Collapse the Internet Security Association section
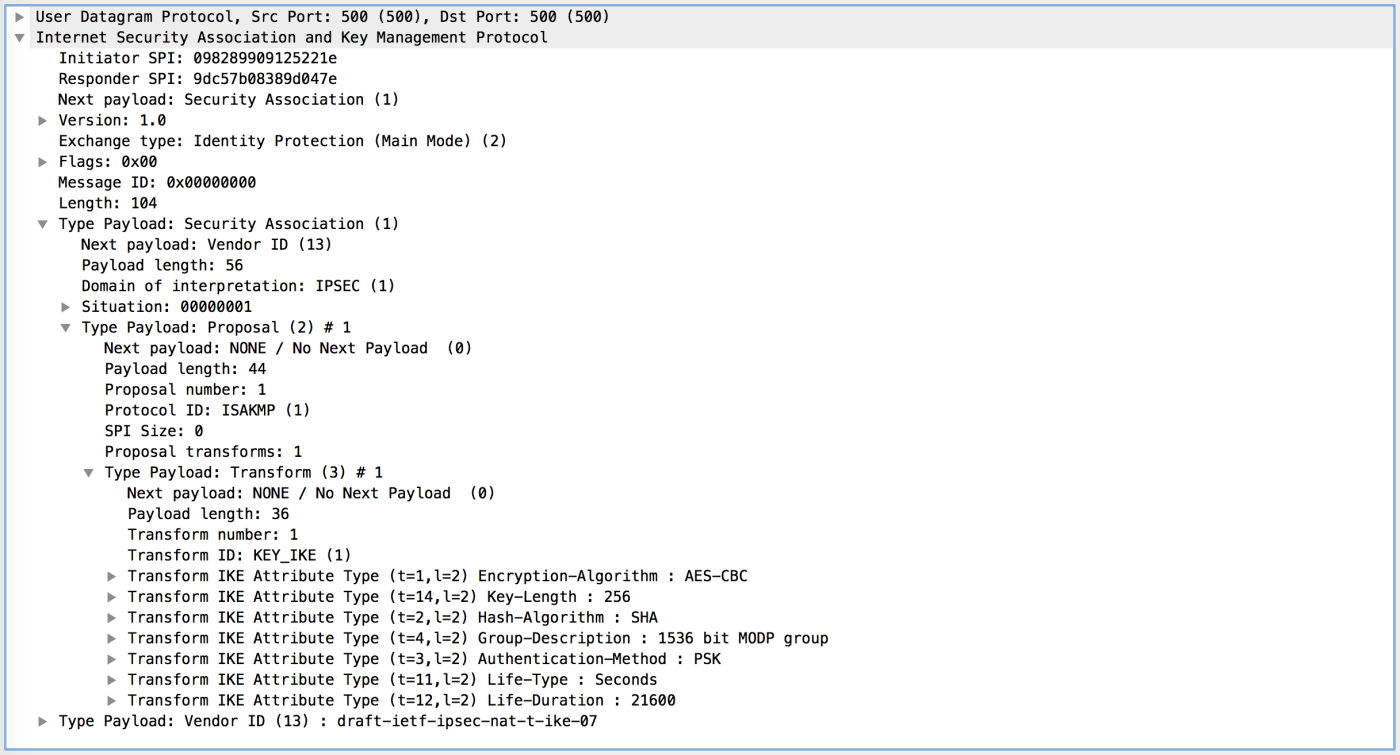Screen dimensions: 1400x755 click(20, 37)
